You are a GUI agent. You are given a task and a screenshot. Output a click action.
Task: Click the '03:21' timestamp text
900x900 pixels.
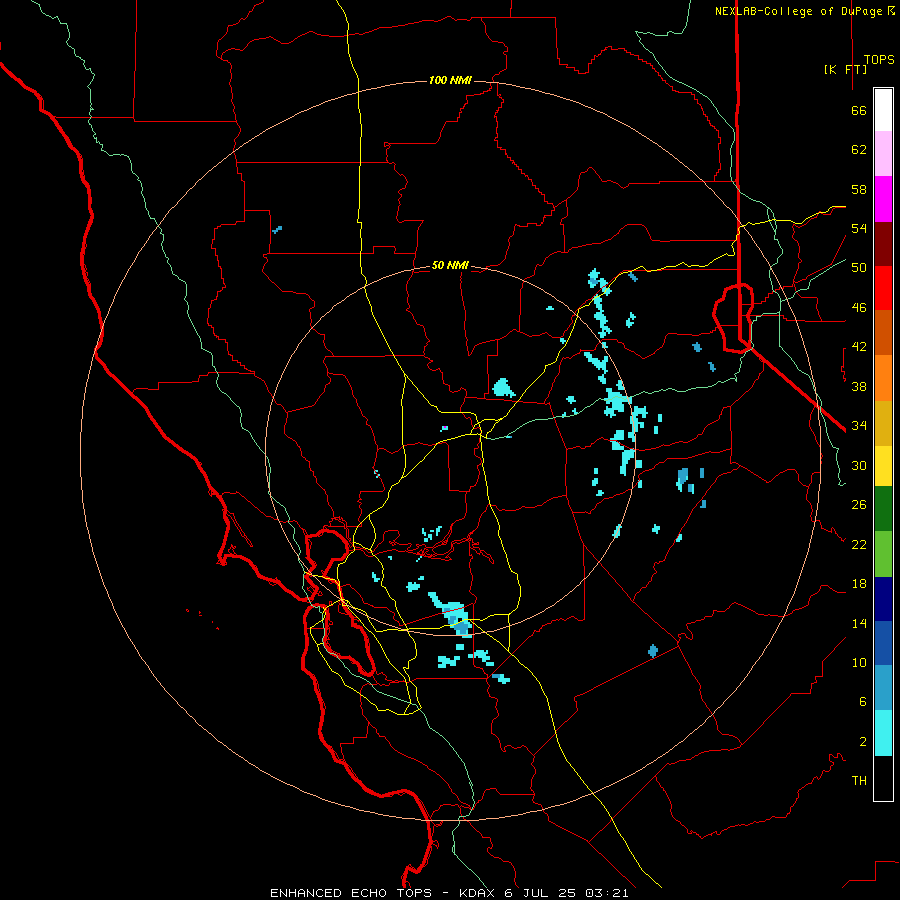[x=607, y=893]
